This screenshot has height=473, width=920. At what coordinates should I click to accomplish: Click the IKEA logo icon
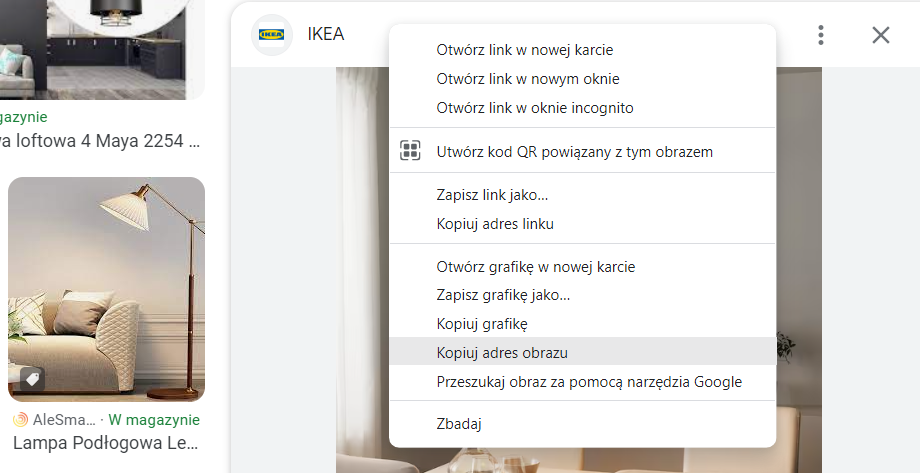[271, 35]
